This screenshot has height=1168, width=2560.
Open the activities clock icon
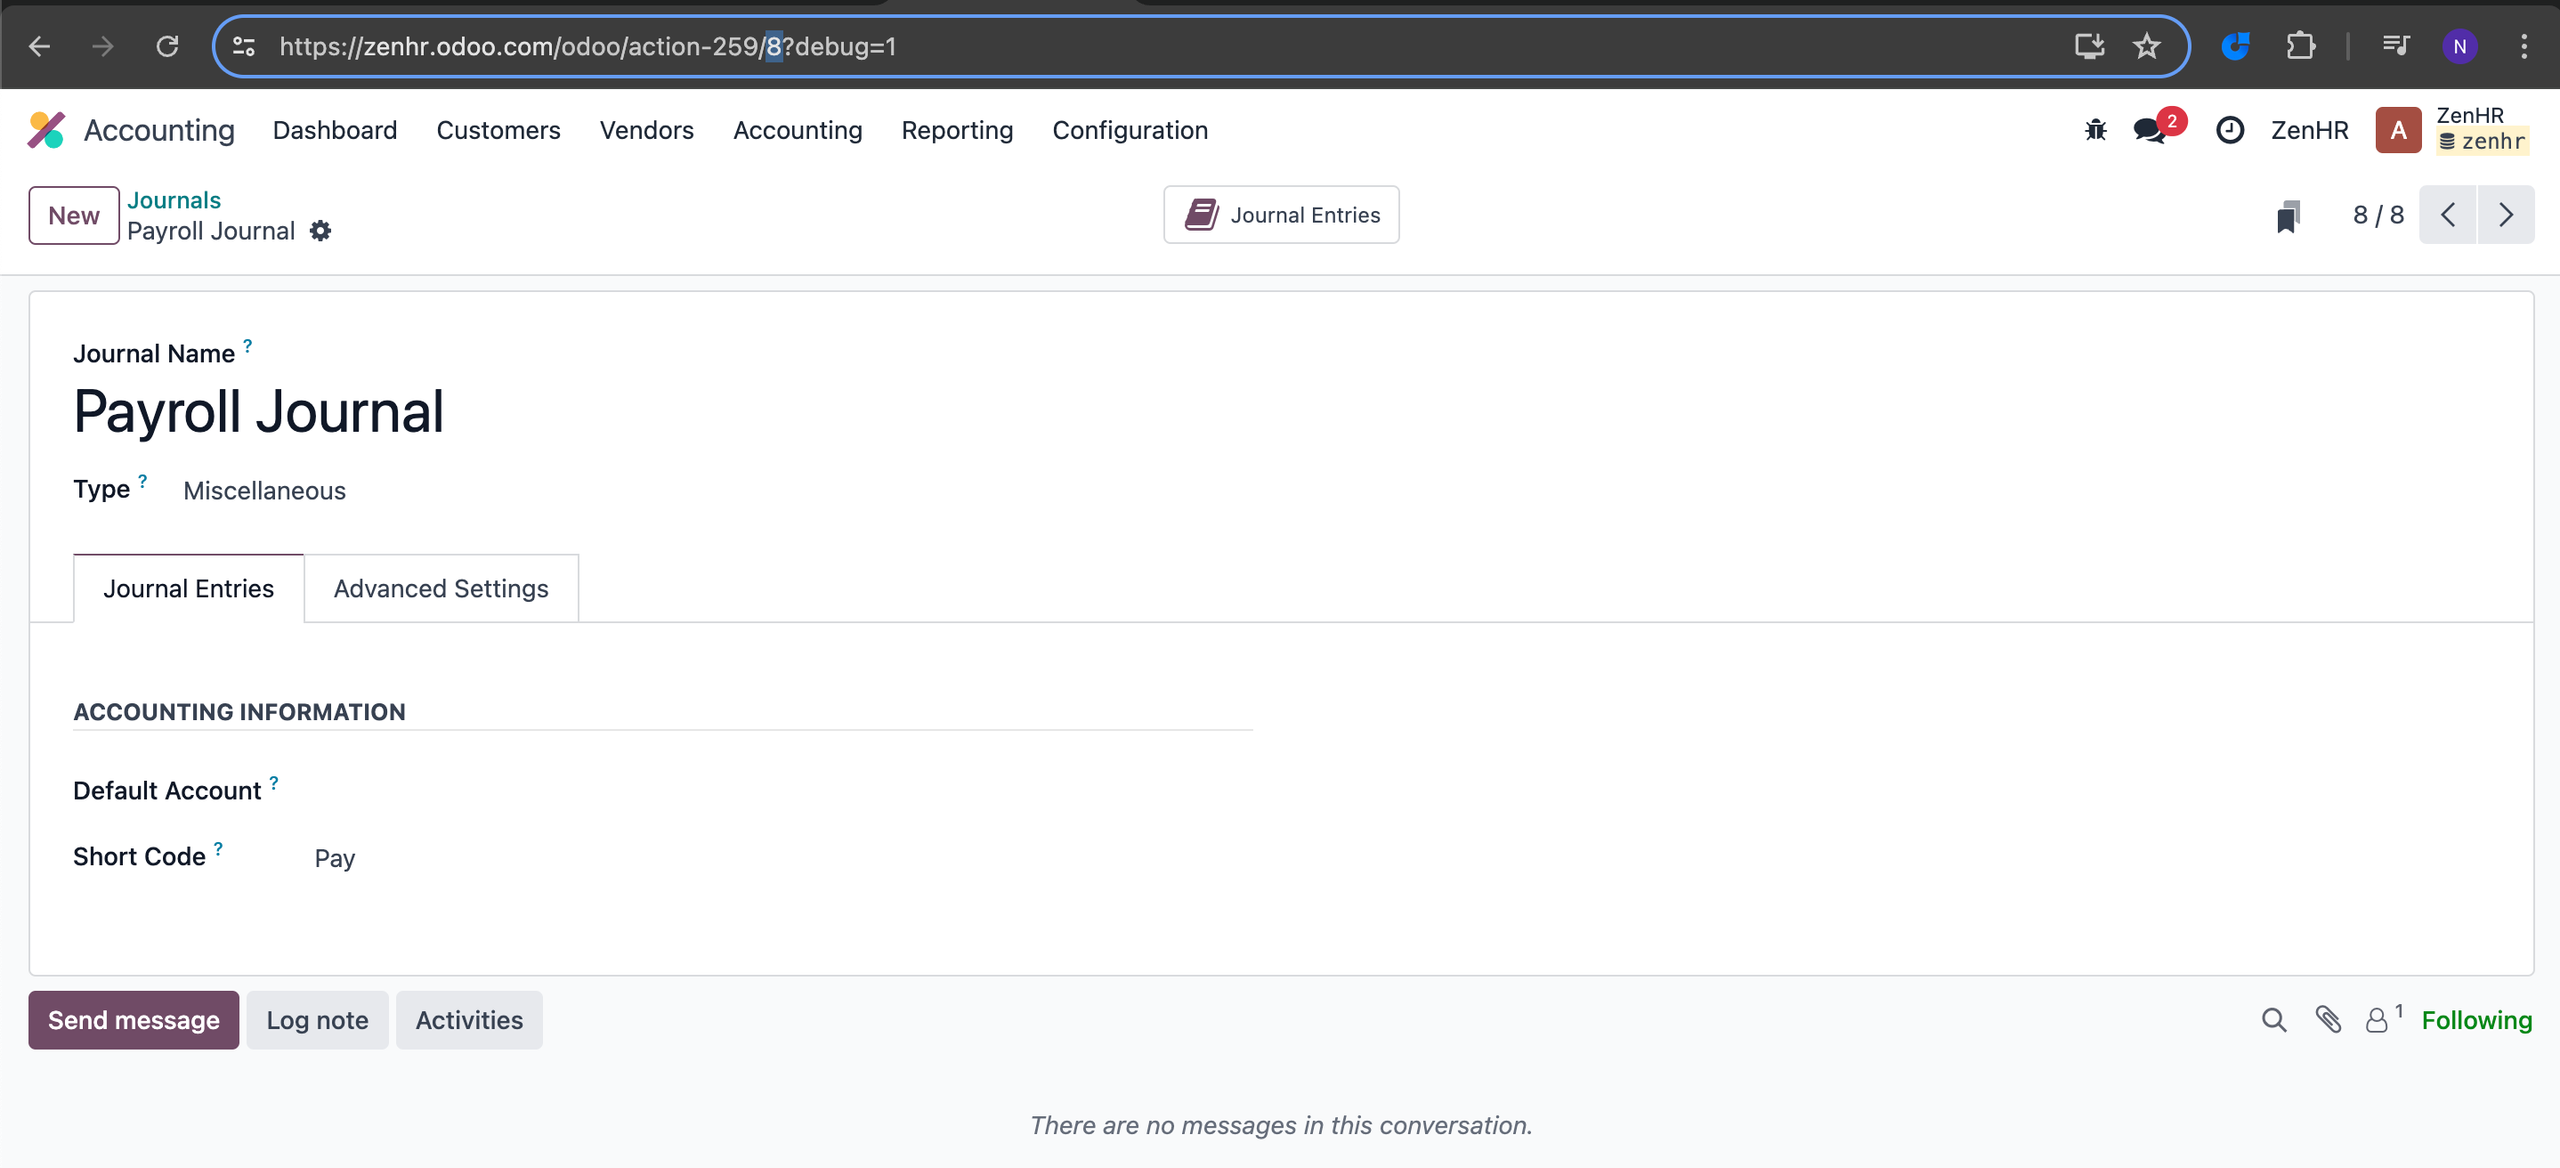2230,130
